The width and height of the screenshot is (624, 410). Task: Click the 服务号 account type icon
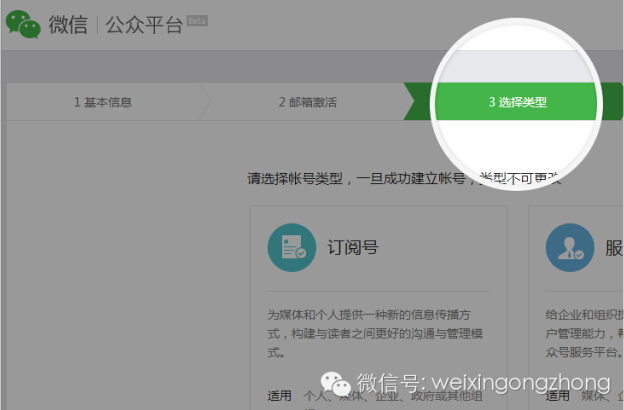pyautogui.click(x=570, y=248)
